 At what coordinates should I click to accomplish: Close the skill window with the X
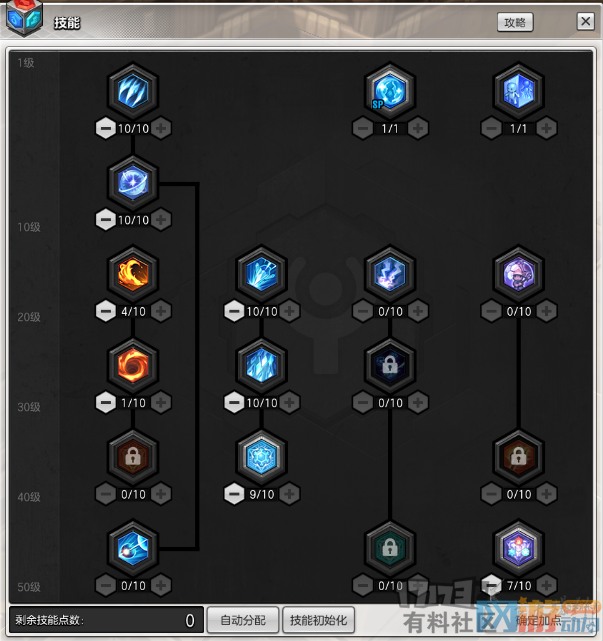pos(585,21)
